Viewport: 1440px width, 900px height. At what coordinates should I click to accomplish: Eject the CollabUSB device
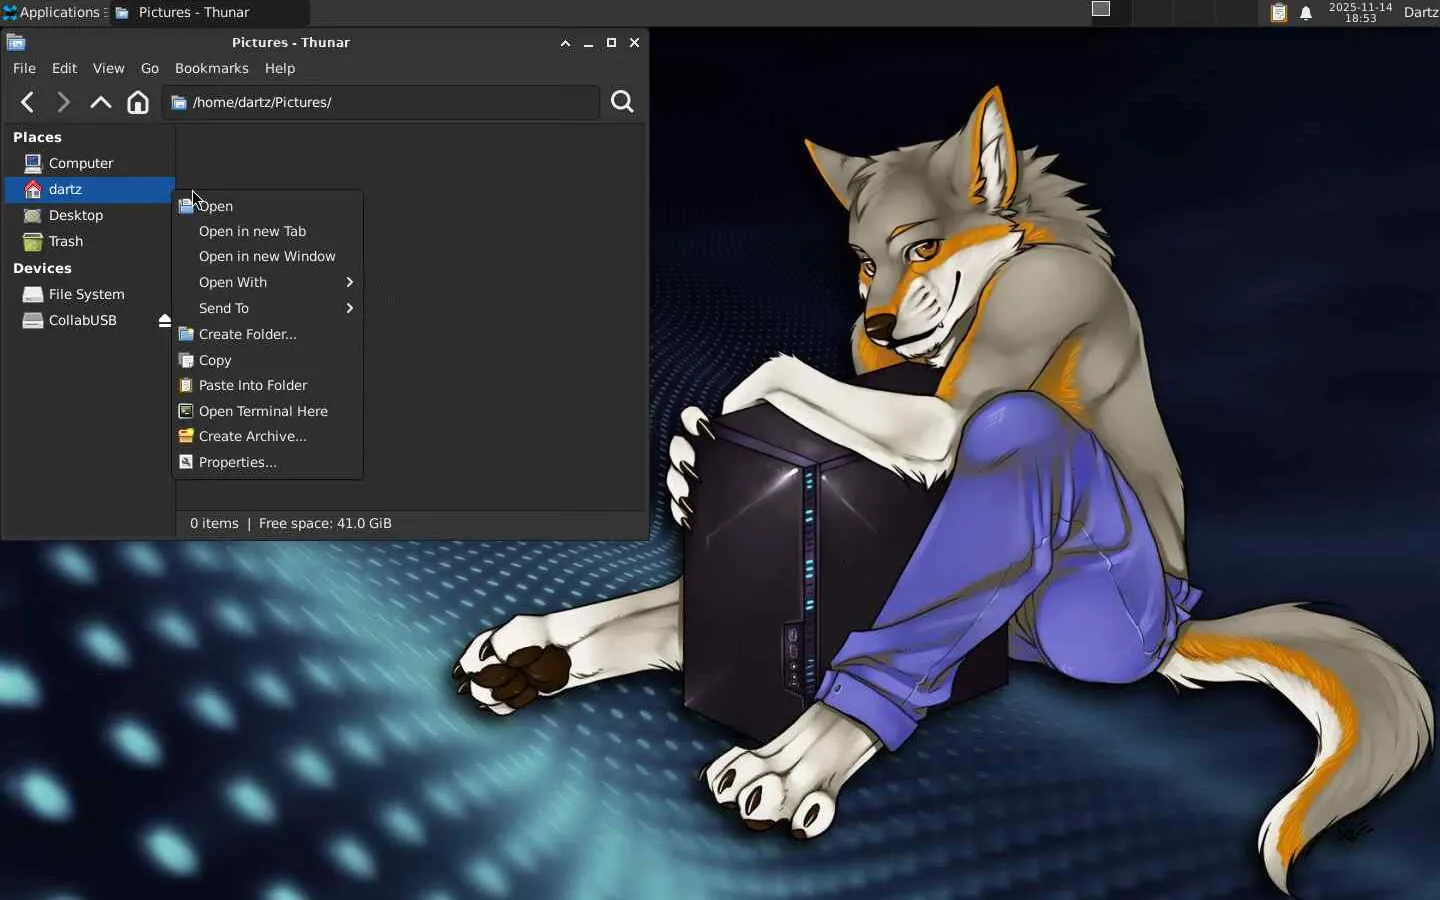[x=165, y=321]
